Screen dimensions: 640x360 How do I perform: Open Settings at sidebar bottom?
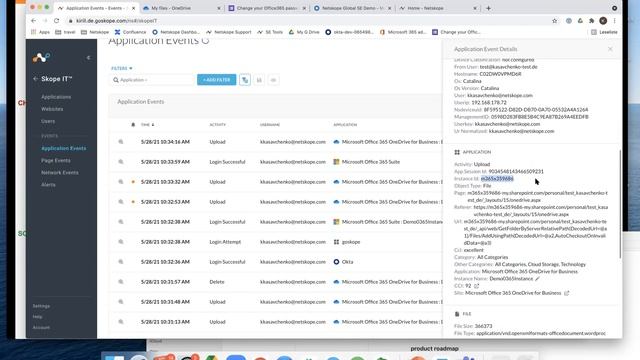click(x=41, y=306)
